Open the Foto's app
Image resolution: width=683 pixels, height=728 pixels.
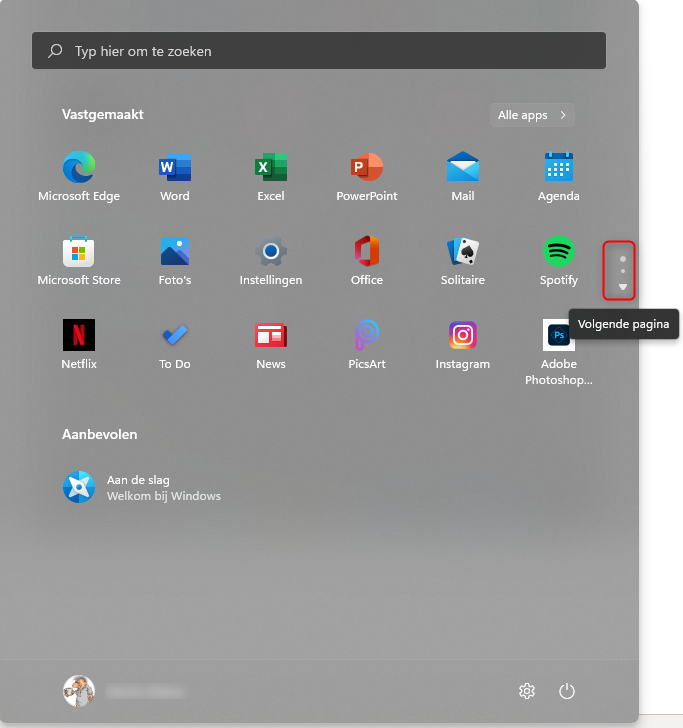175,260
